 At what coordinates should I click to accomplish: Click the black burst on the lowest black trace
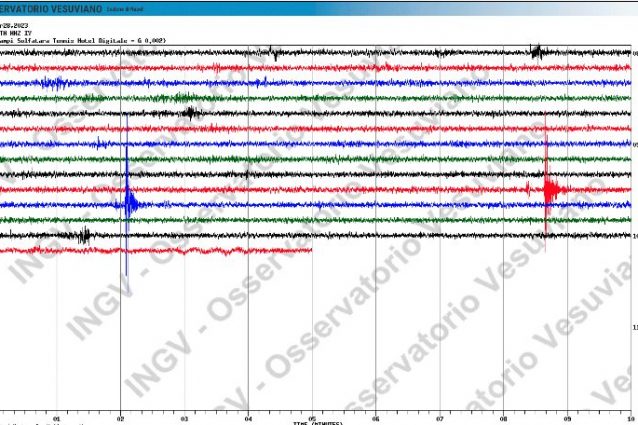point(84,236)
